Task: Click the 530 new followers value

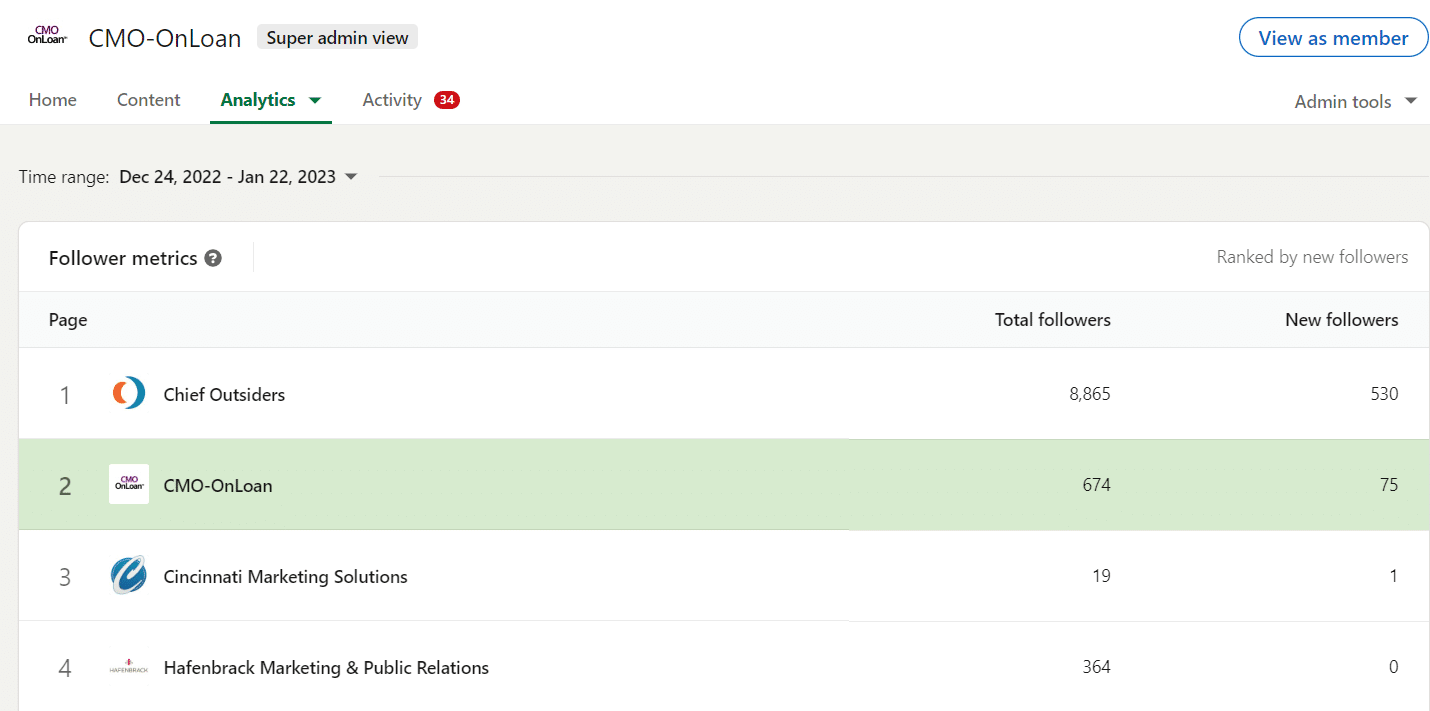Action: click(x=1384, y=394)
